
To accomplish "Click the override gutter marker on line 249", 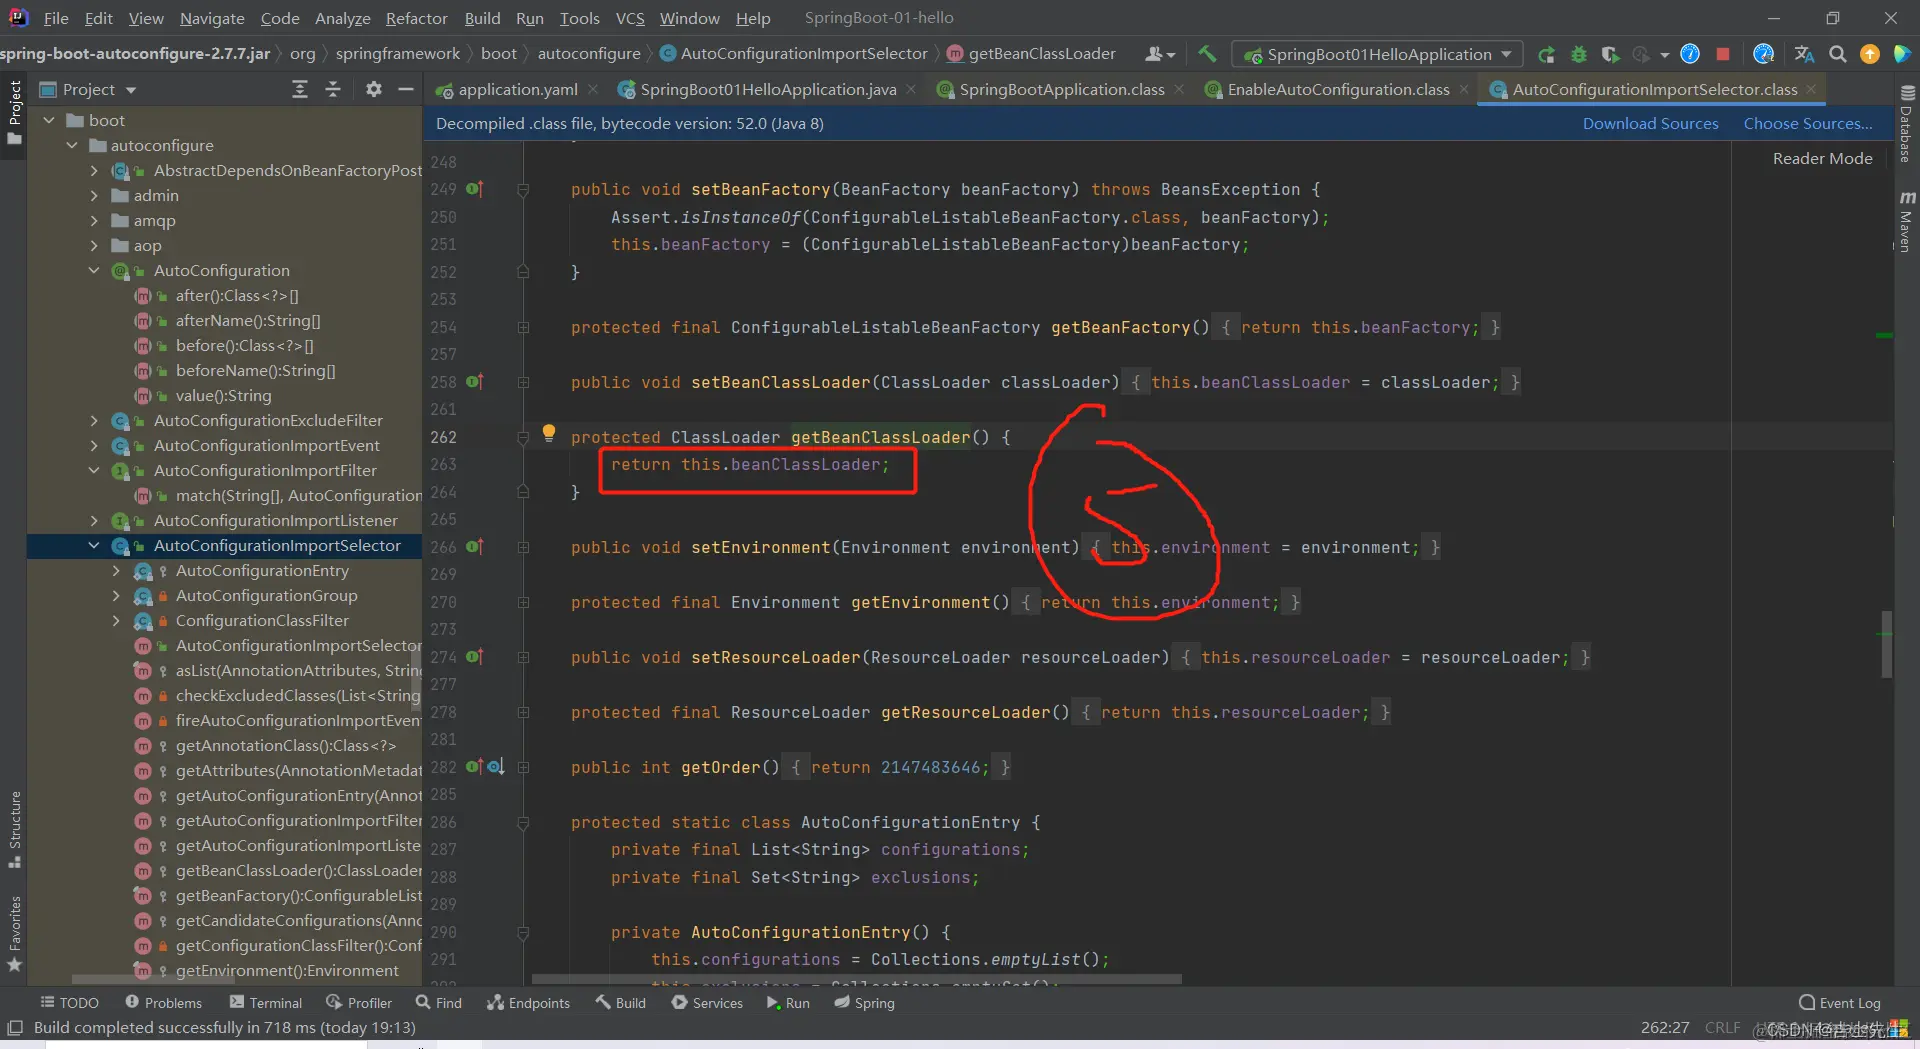I will (474, 189).
